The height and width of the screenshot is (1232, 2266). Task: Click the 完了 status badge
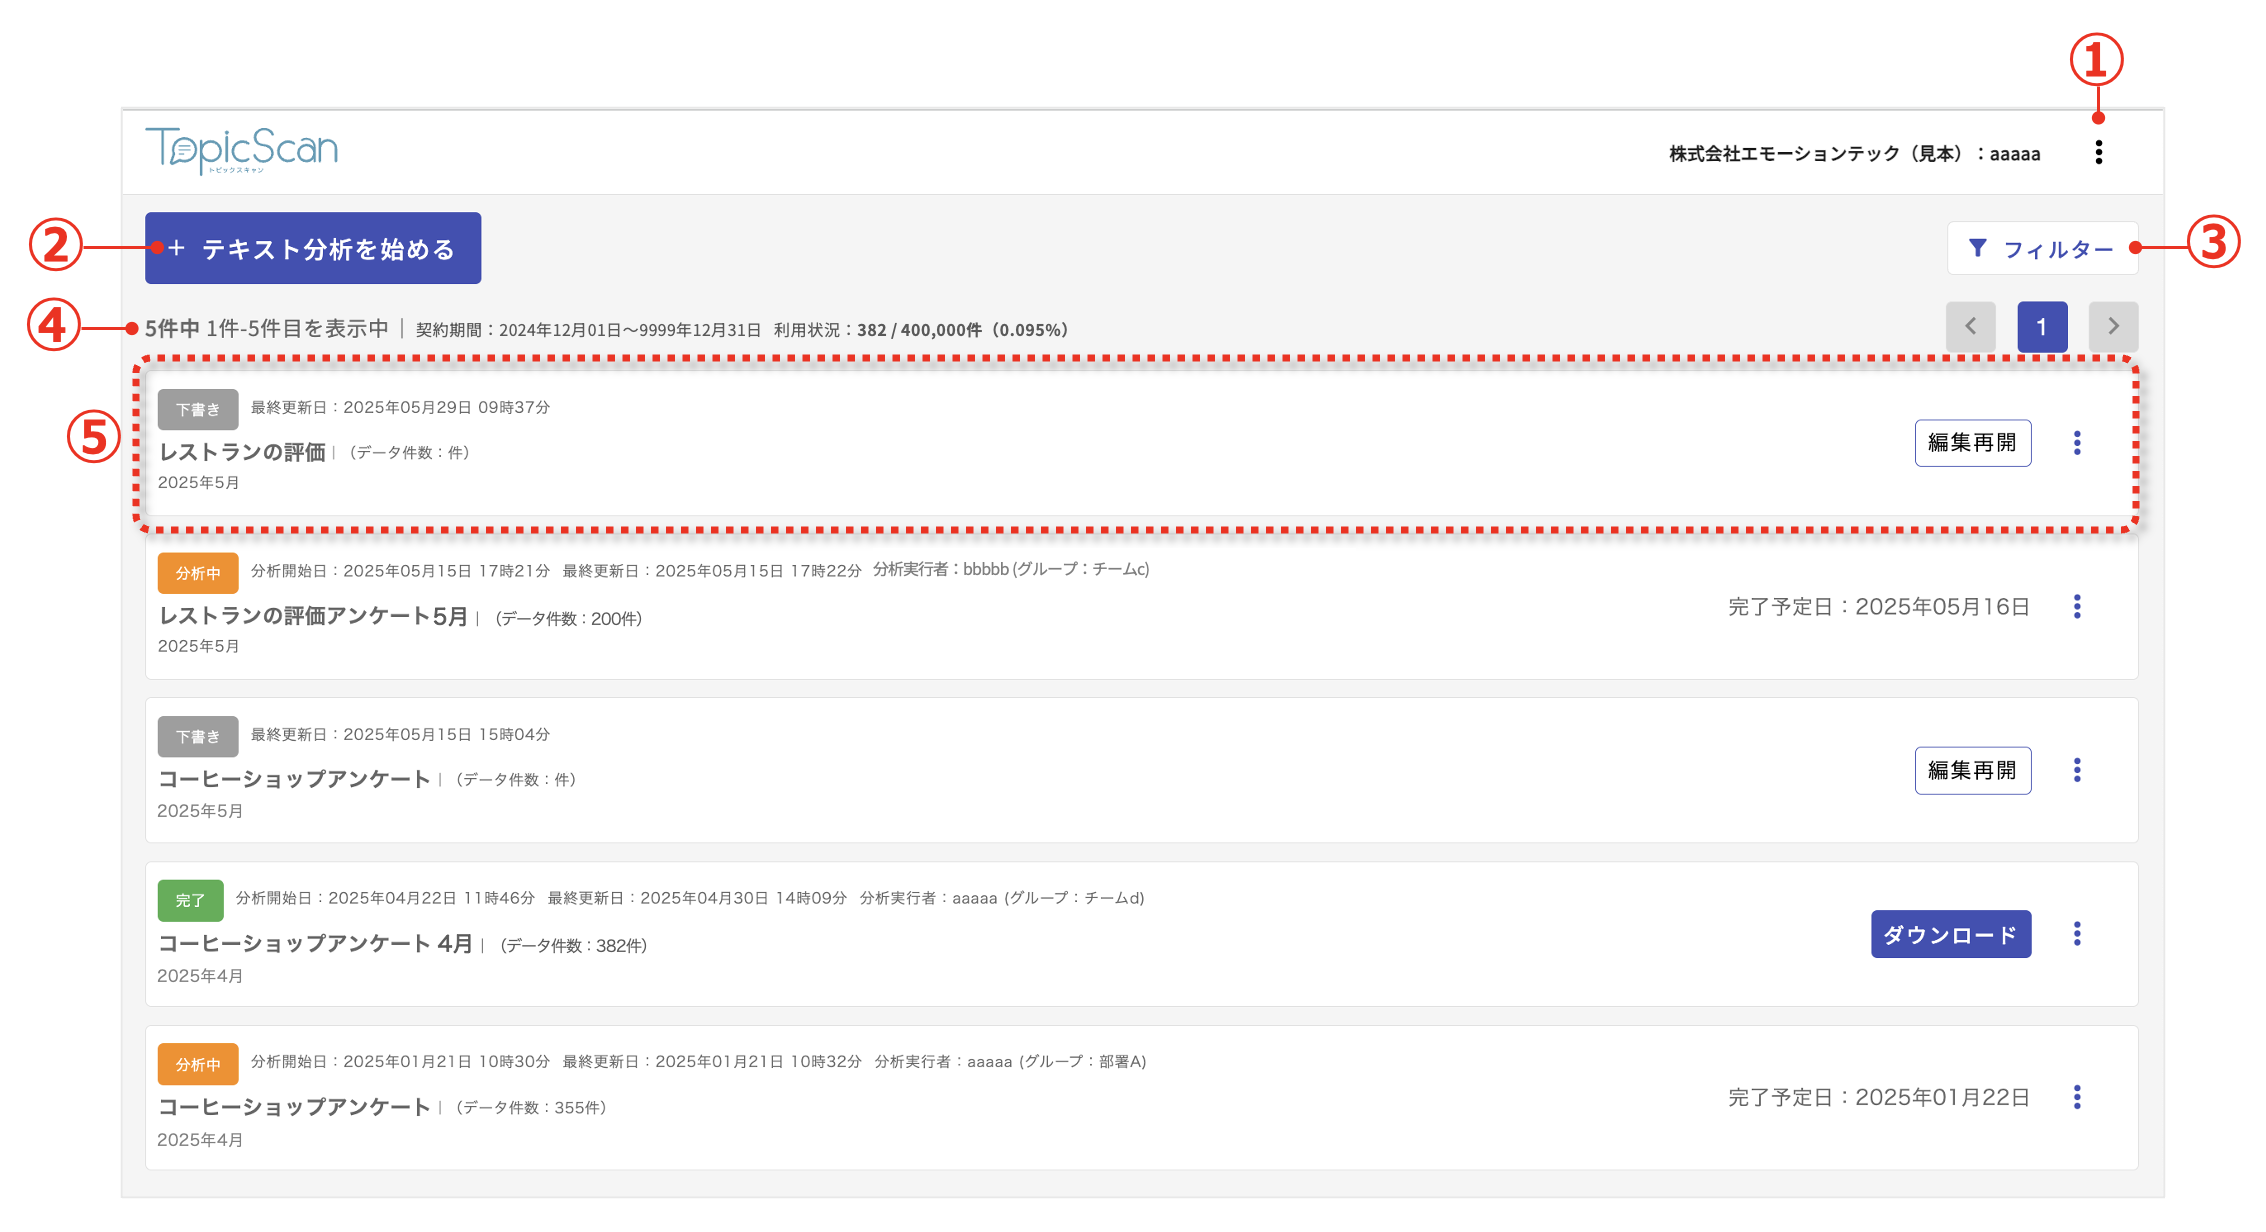(190, 900)
